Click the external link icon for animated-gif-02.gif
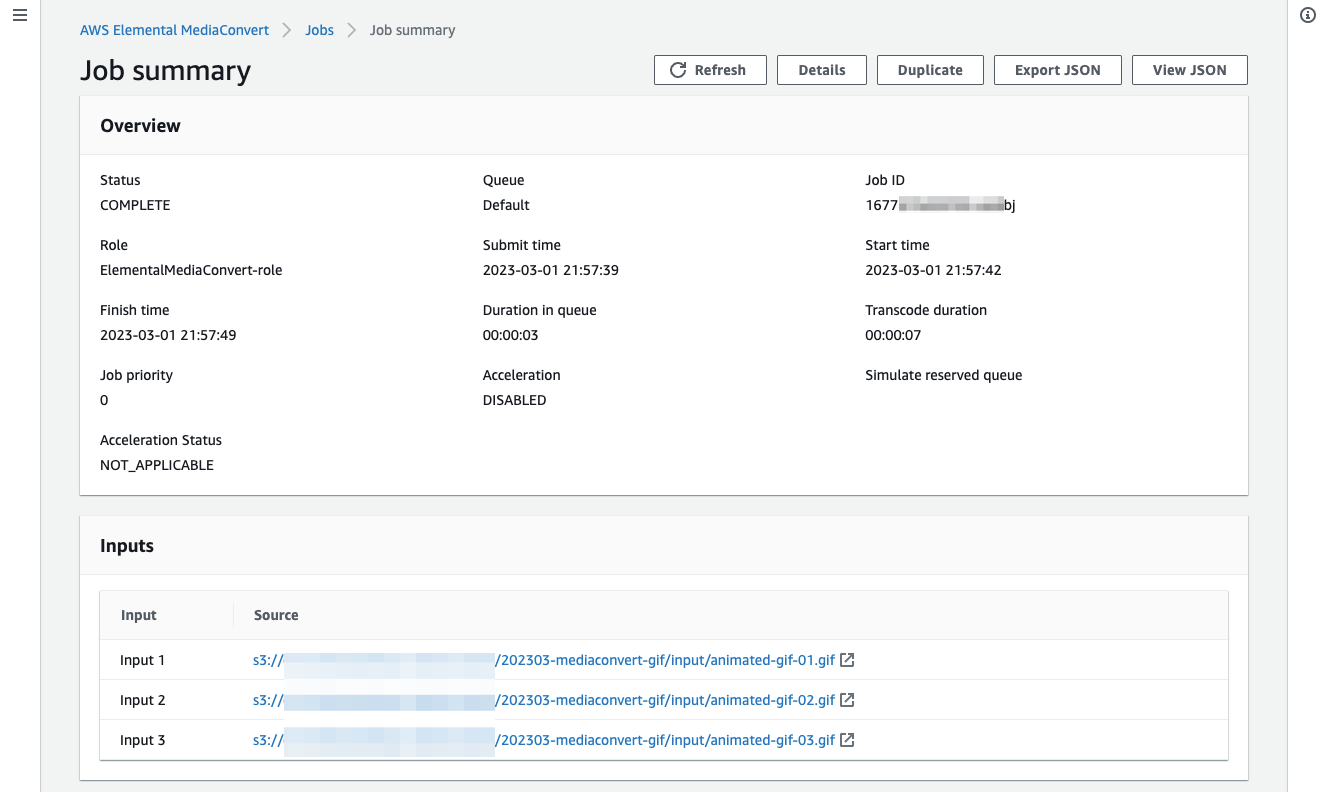 click(x=847, y=700)
